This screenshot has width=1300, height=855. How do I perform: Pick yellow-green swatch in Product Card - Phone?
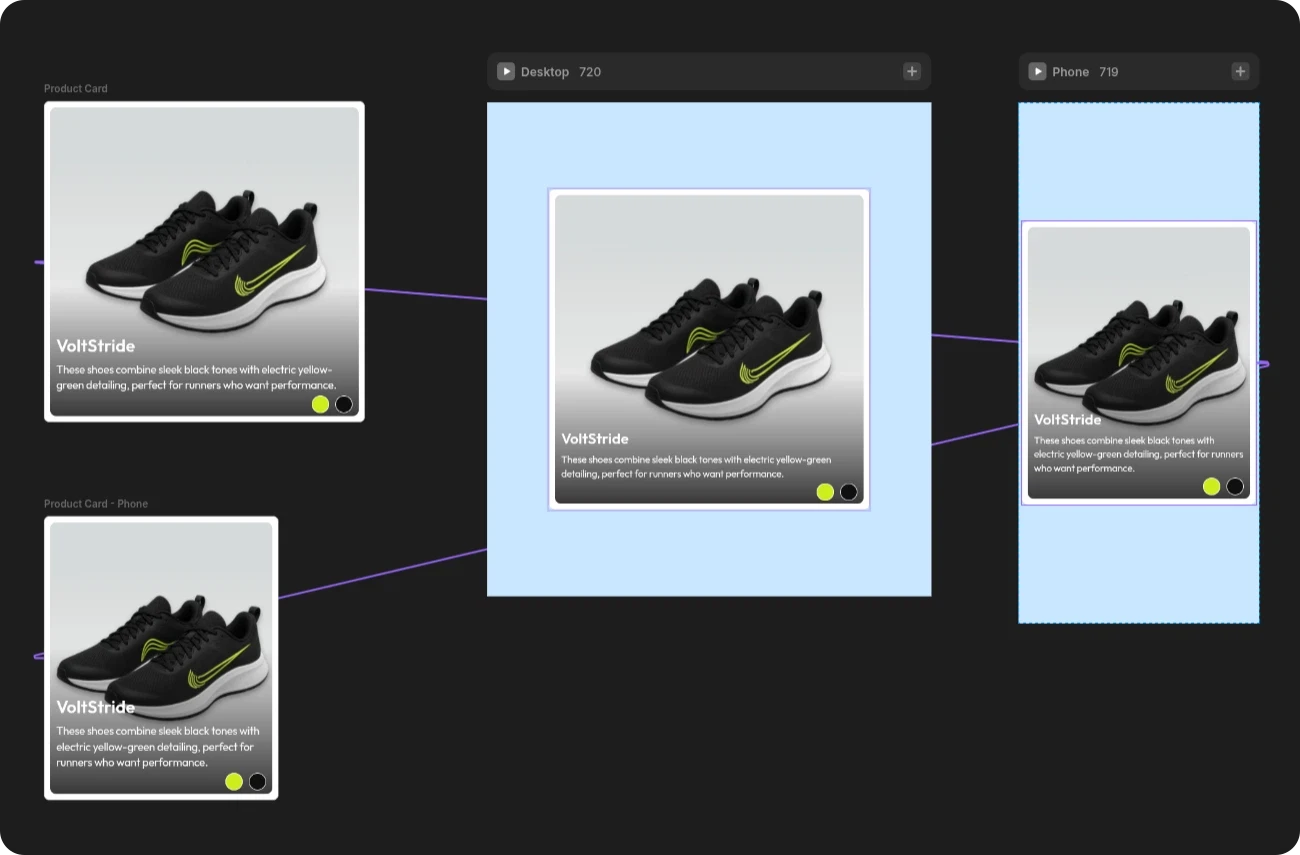pyautogui.click(x=234, y=781)
